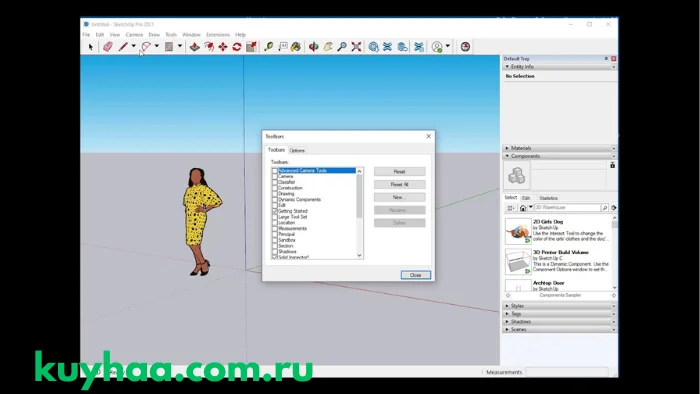700x394 pixels.
Task: Select the Offset tool
Action: (209, 47)
